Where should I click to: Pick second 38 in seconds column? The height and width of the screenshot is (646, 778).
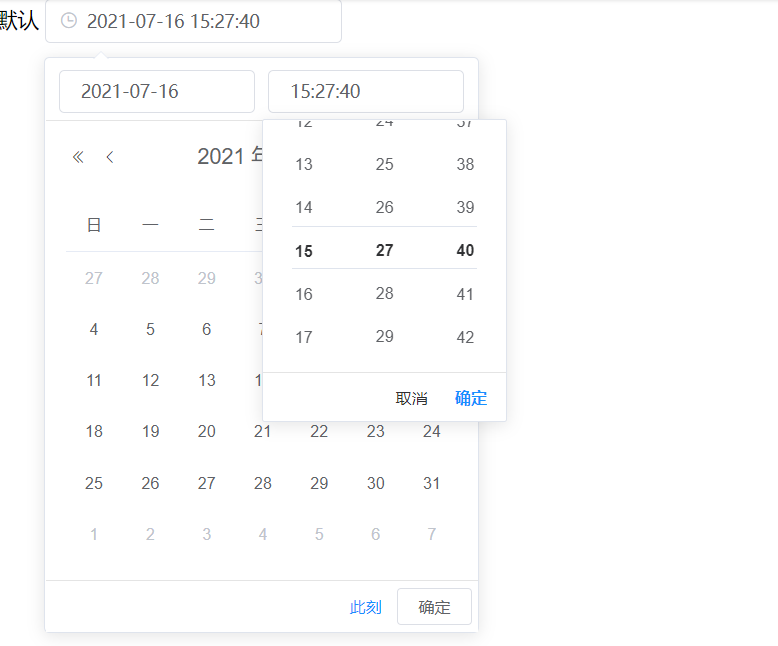click(x=465, y=164)
